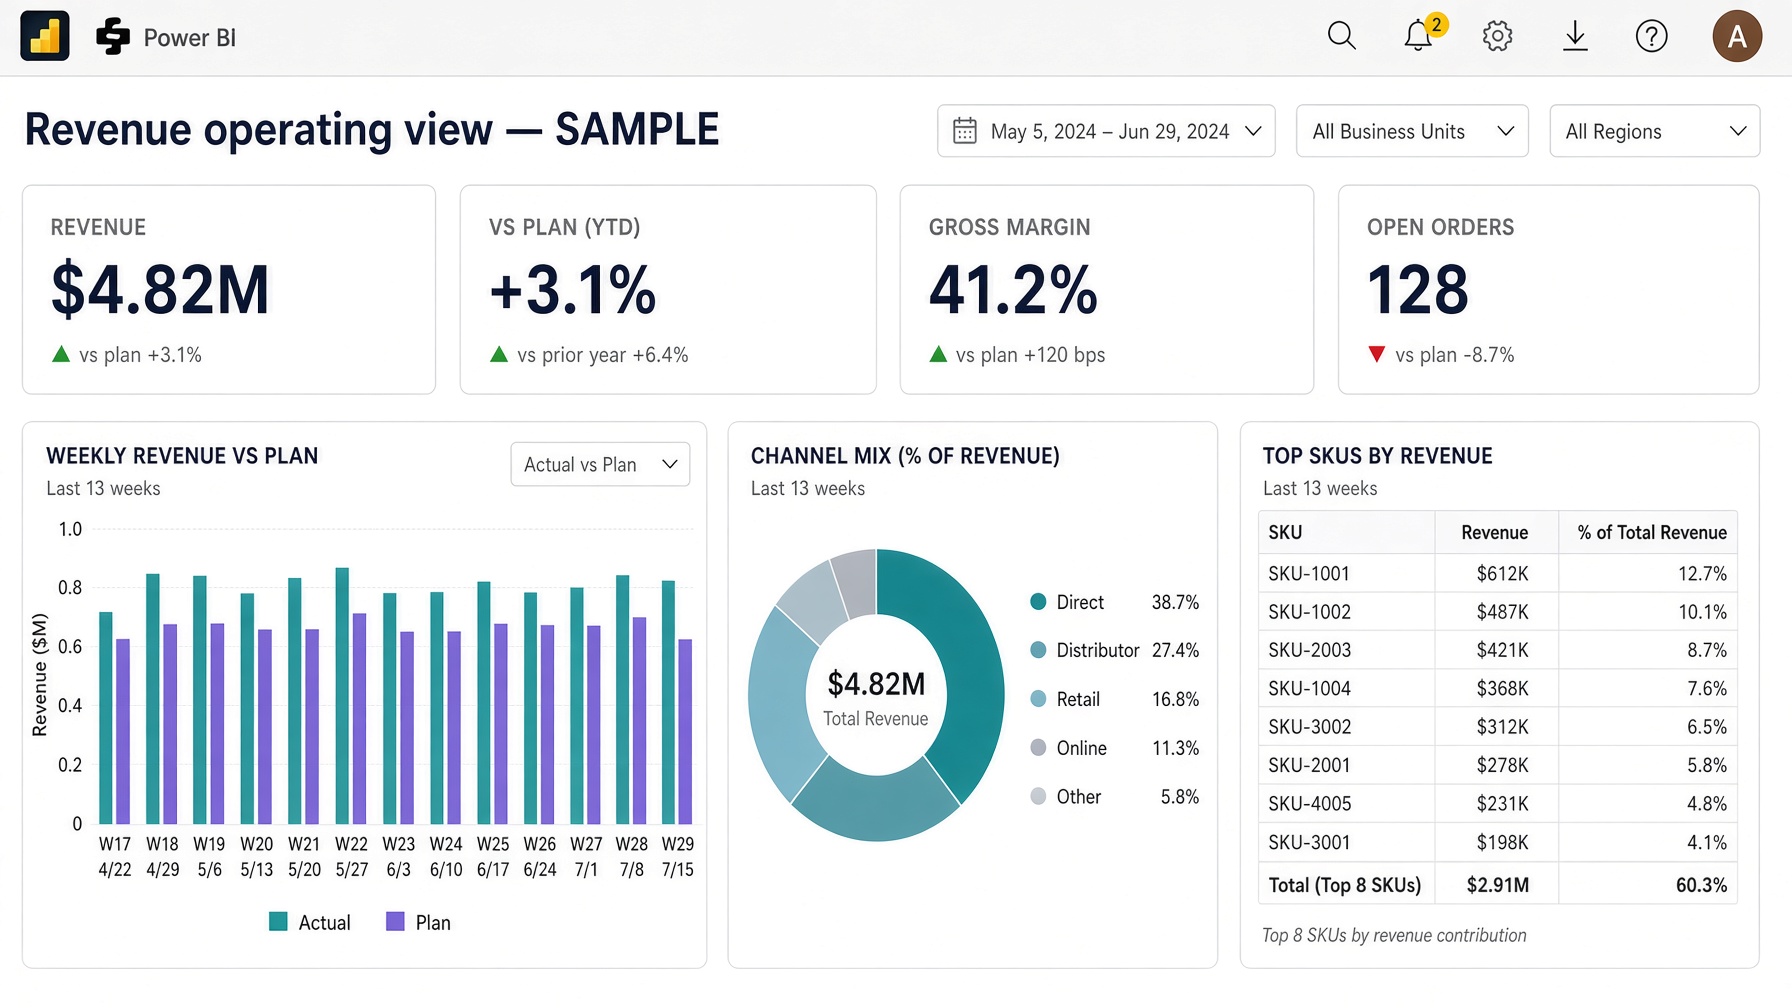This screenshot has height=1008, width=1792.
Task: Expand the All Business Units filter
Action: coord(1412,131)
